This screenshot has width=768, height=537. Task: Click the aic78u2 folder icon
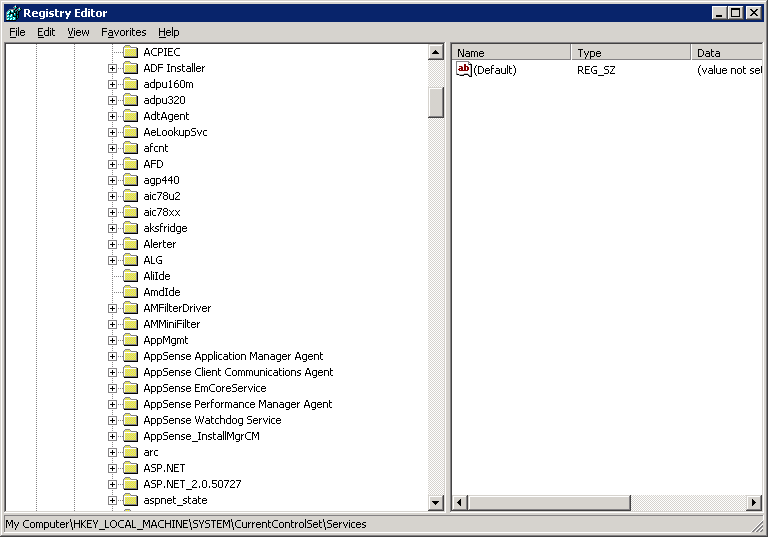pos(130,196)
